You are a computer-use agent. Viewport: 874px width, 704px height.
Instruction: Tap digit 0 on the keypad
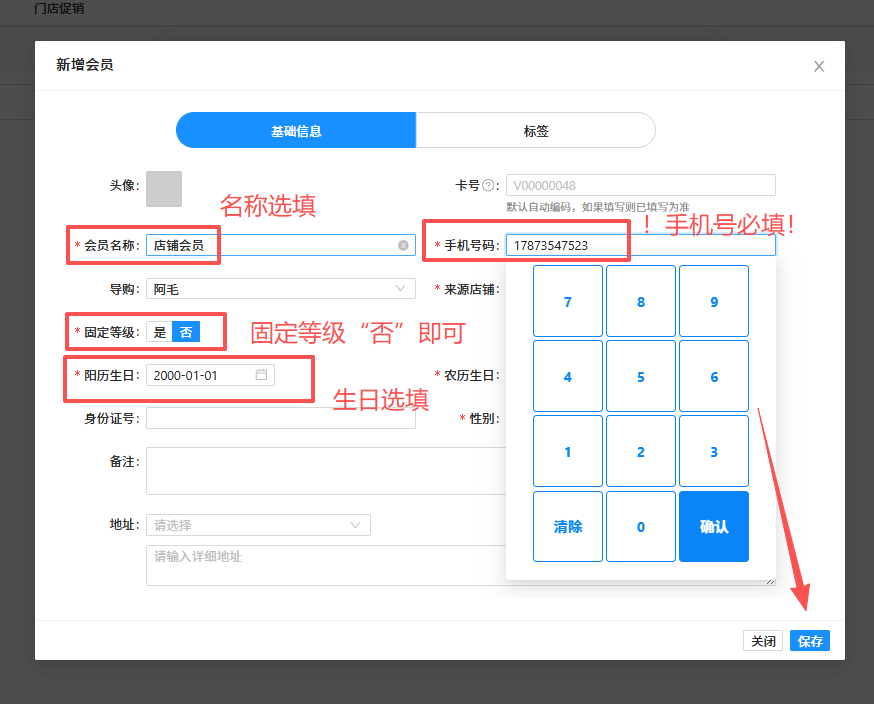point(641,526)
